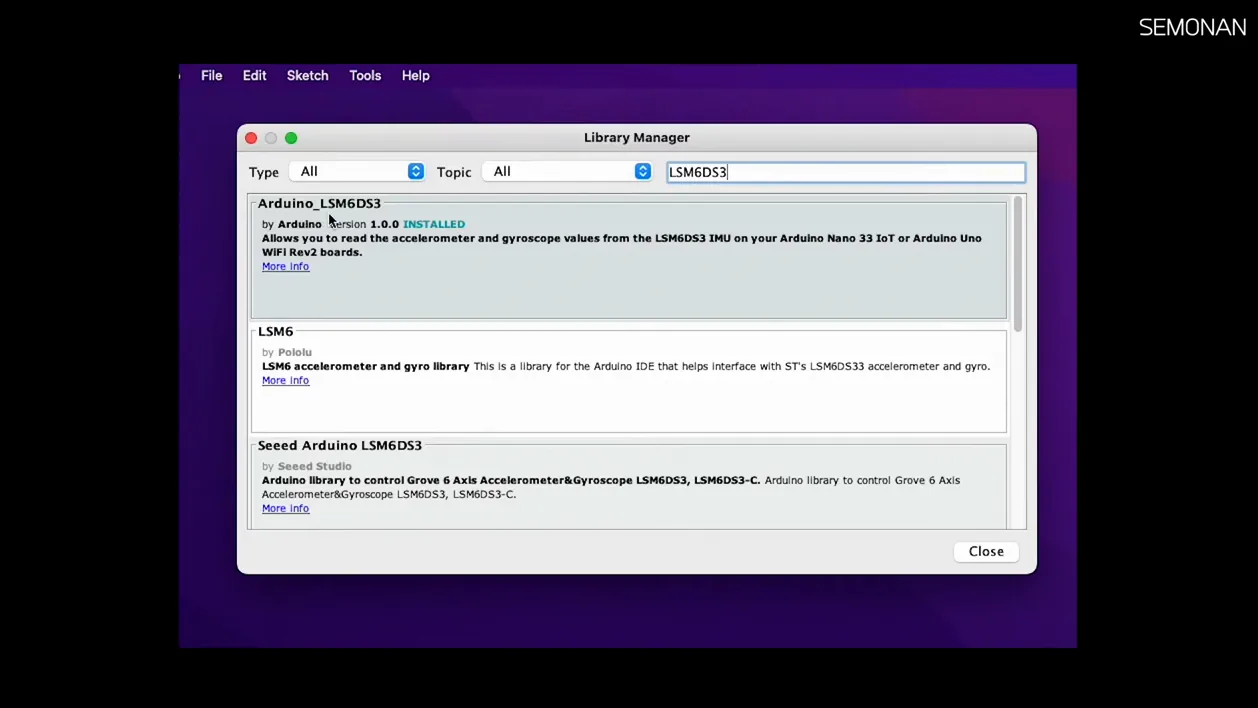Click the Version 1.0.0 label
The image size is (1258, 708).
pyautogui.click(x=364, y=224)
